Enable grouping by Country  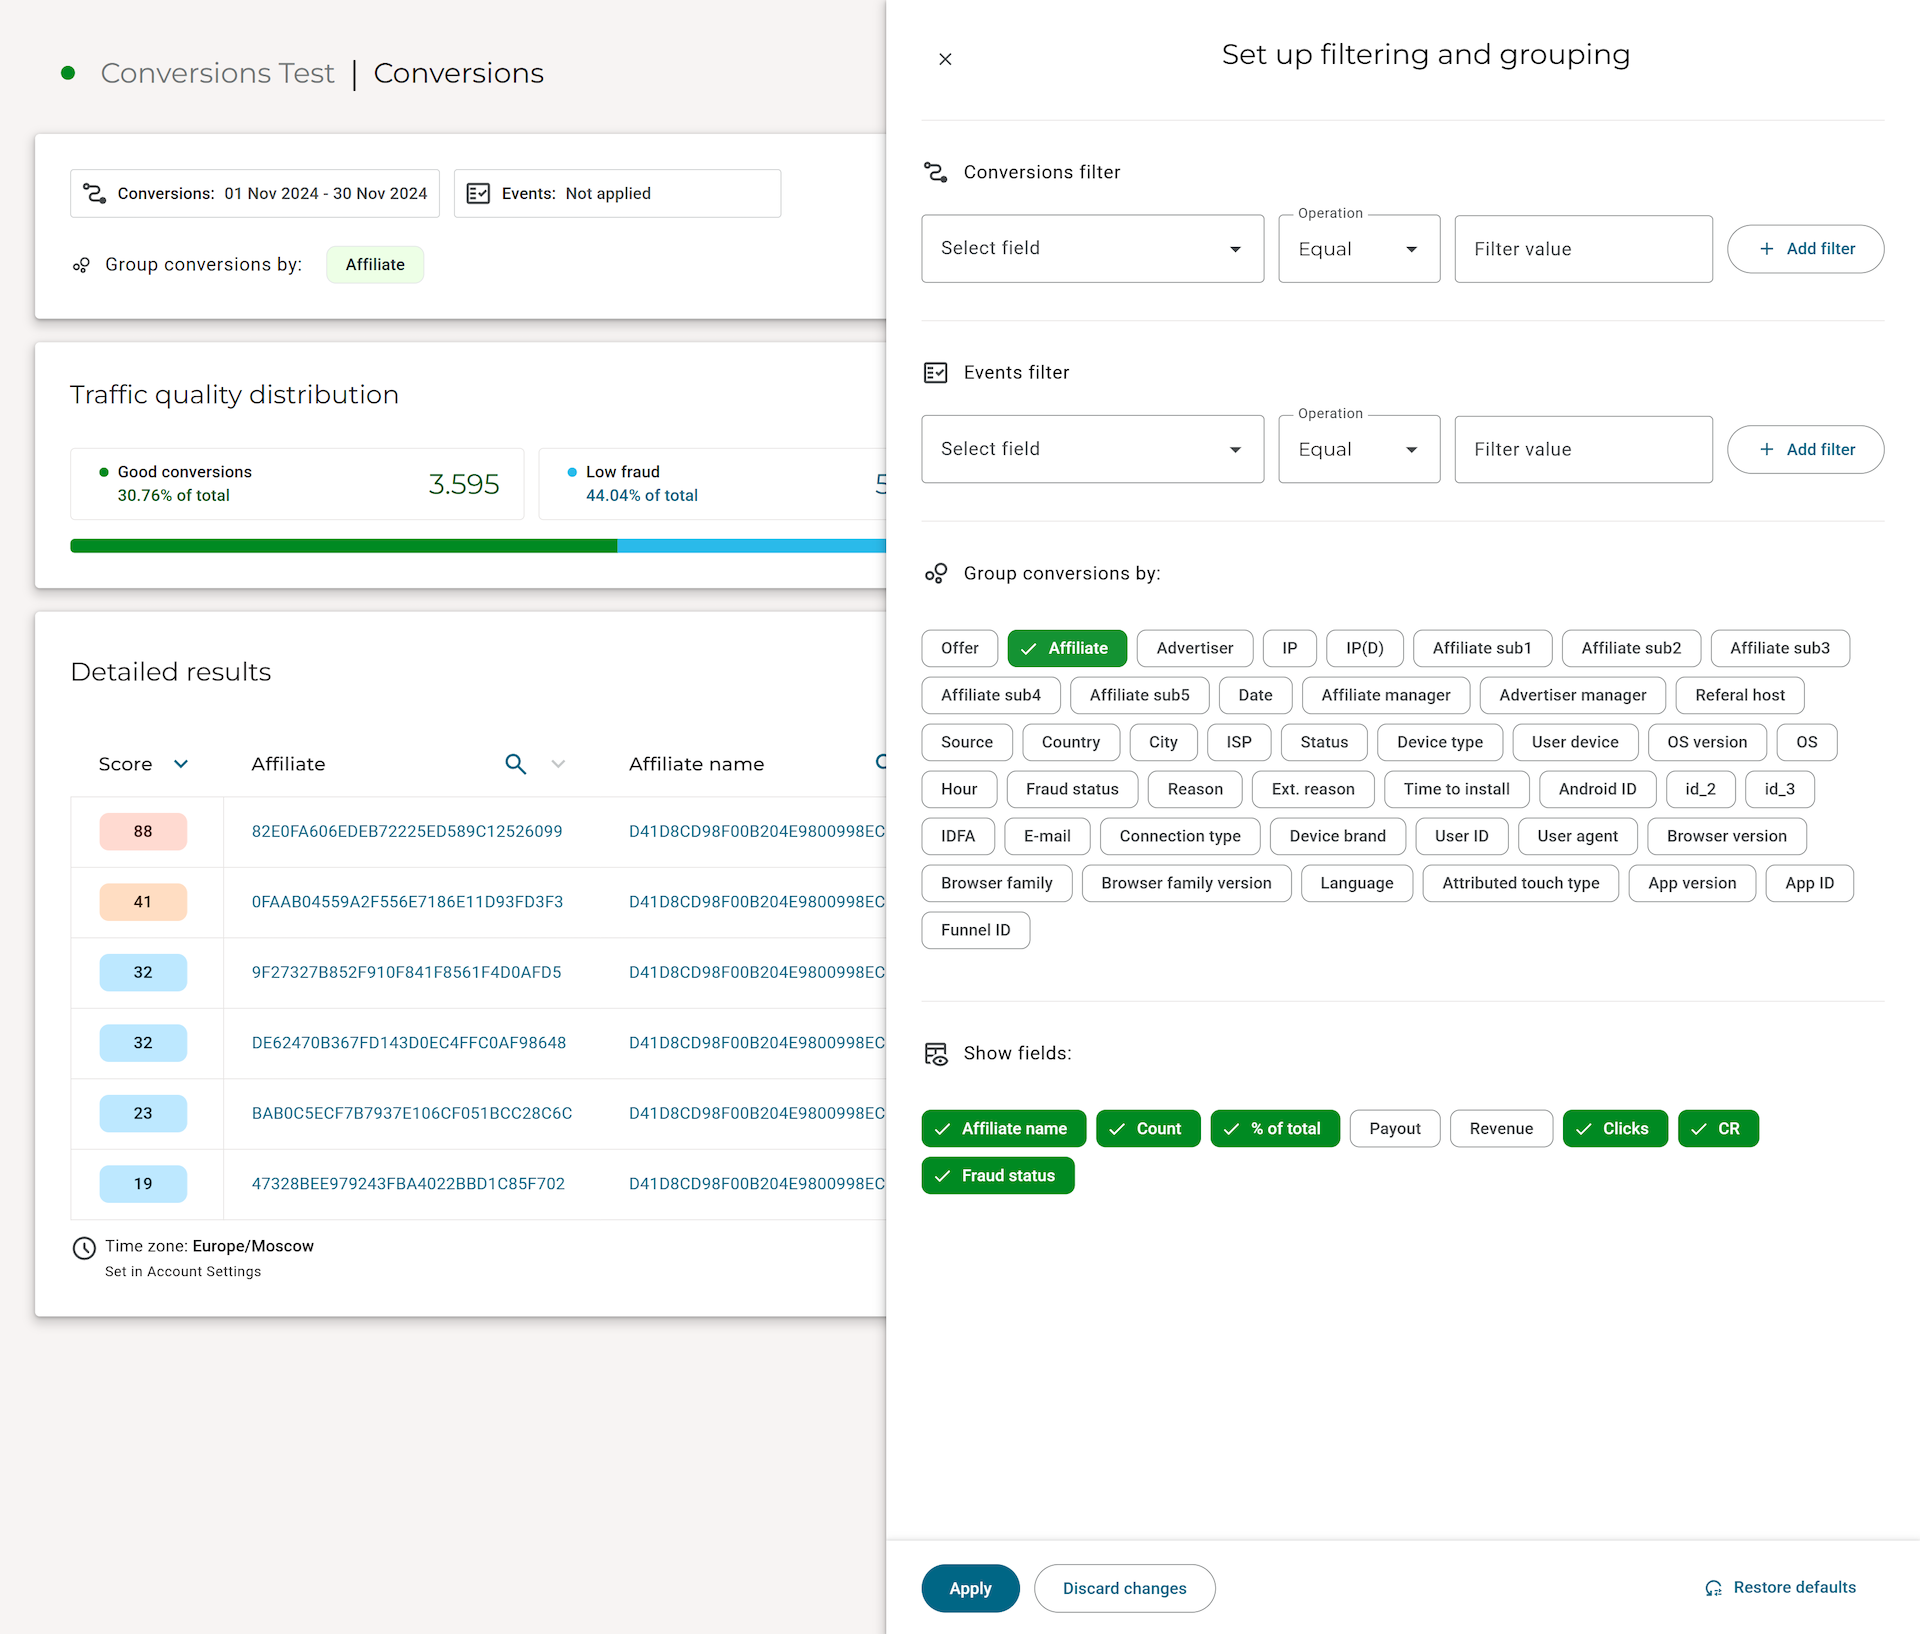1070,742
